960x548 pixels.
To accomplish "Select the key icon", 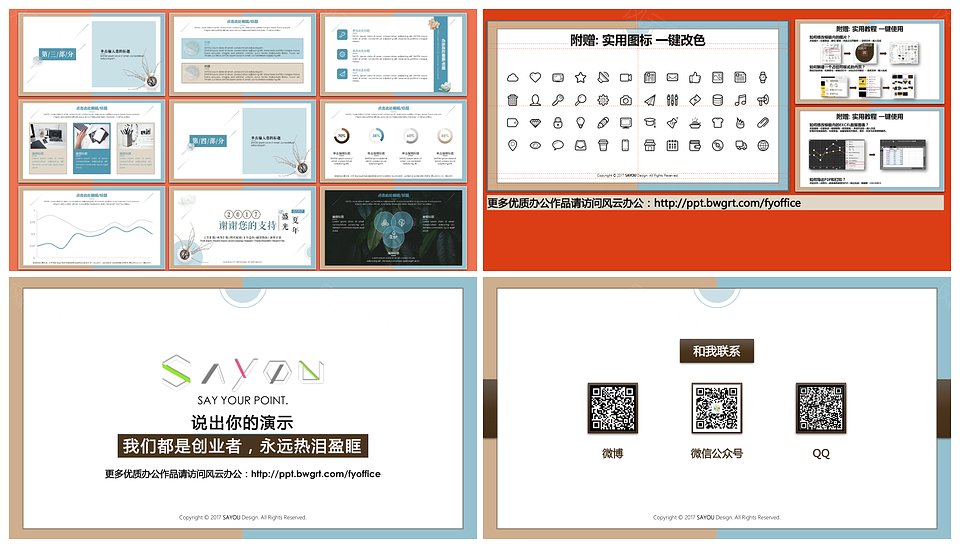I will tap(558, 100).
